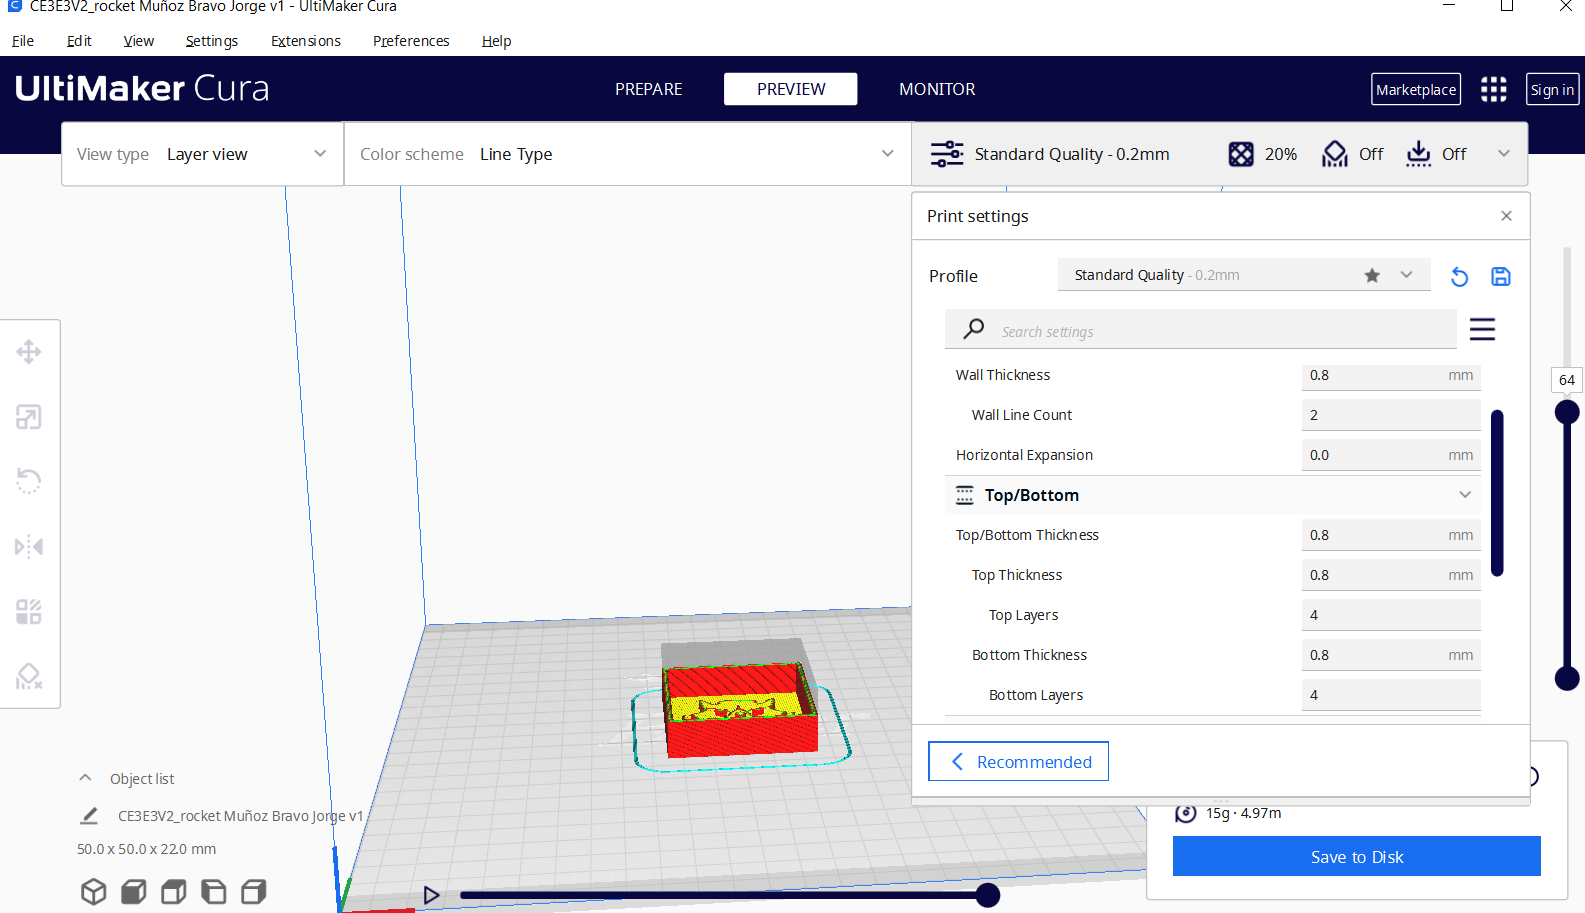Click the Wall Thickness value field
The image size is (1585, 913).
click(x=1391, y=375)
